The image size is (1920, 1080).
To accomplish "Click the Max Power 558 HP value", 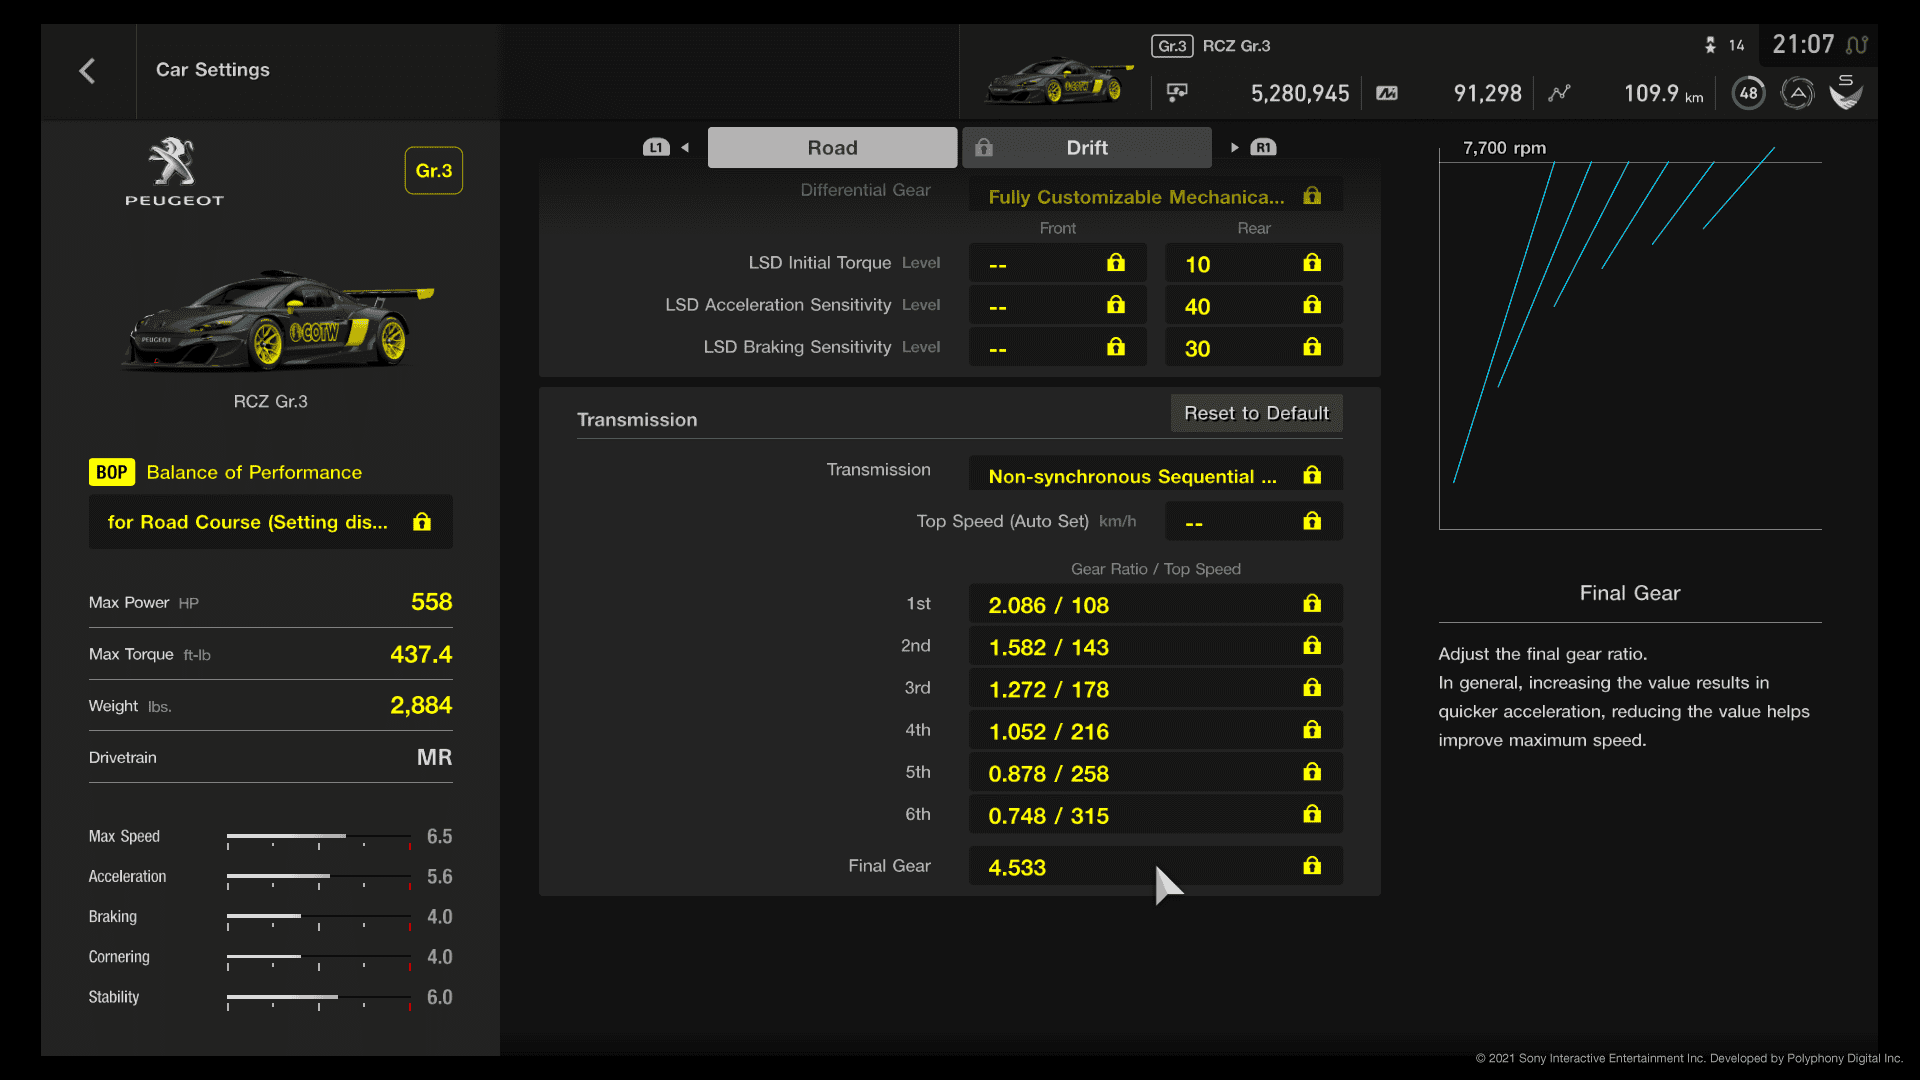I will 431,602.
